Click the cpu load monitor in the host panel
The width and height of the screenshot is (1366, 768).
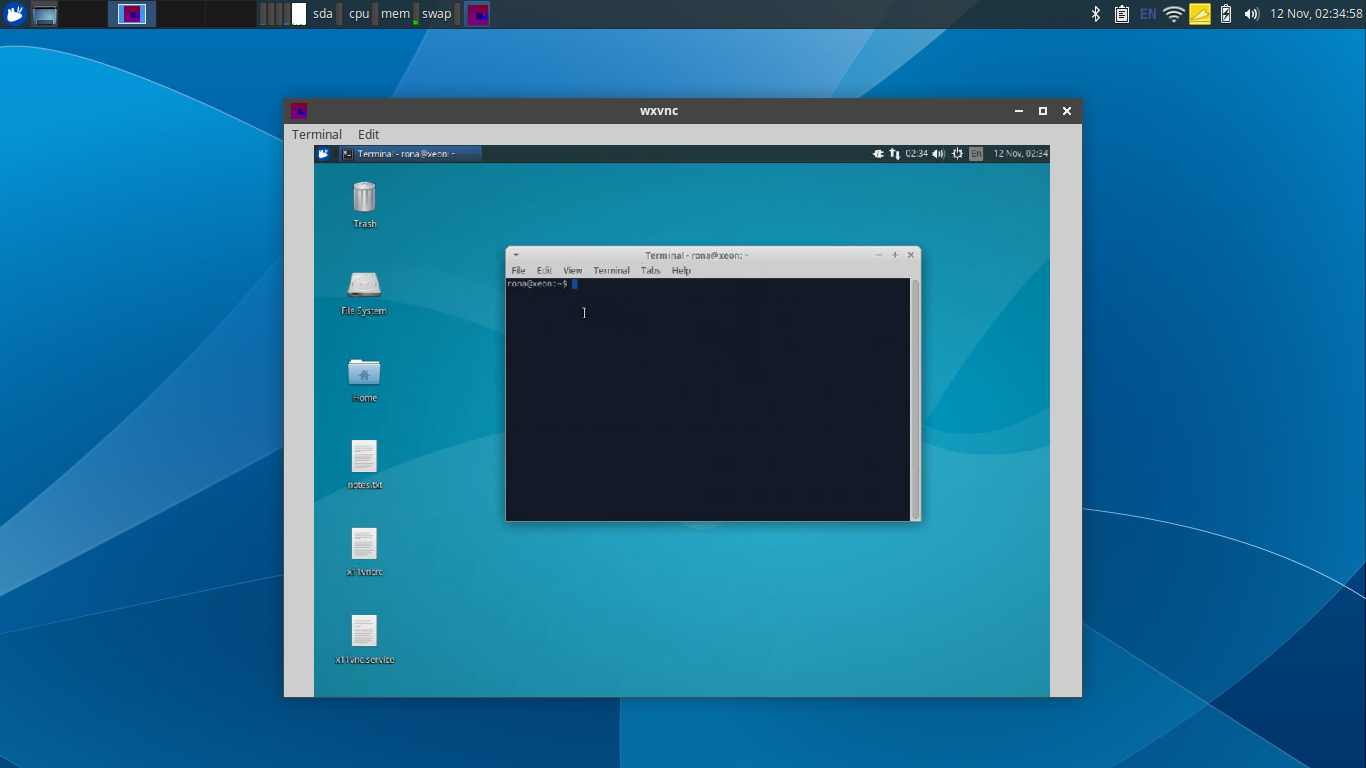pos(358,13)
